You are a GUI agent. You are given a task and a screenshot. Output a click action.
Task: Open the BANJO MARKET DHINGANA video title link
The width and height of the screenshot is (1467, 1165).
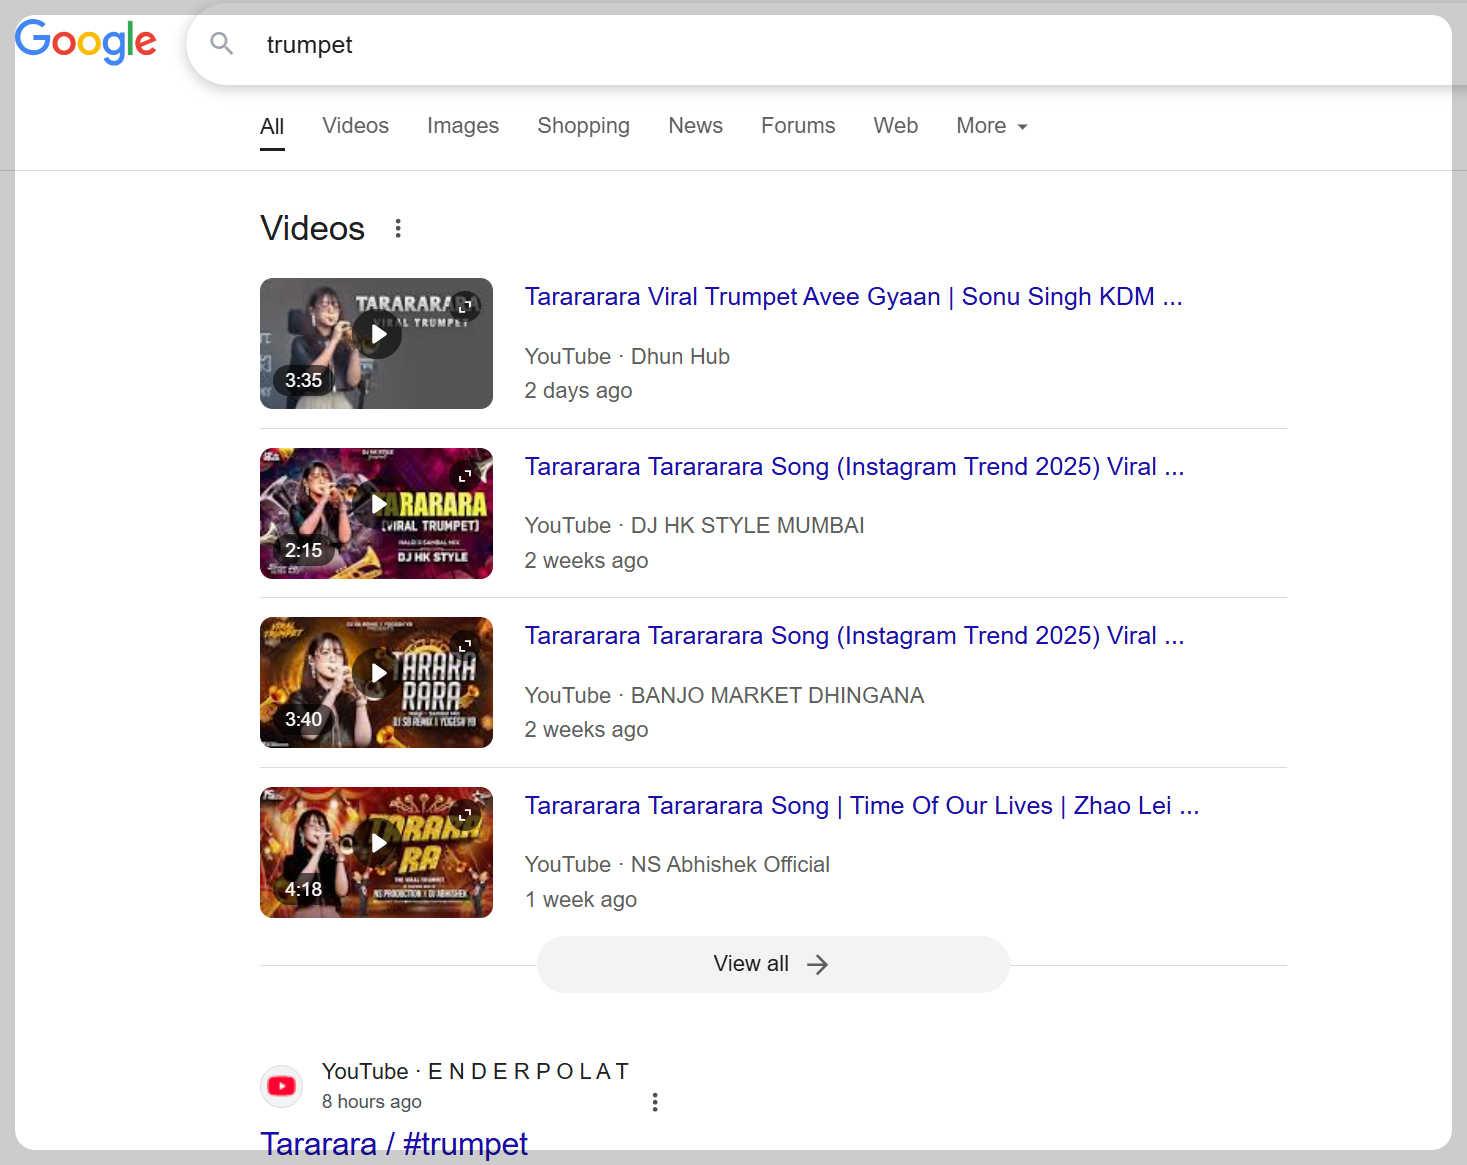point(854,636)
